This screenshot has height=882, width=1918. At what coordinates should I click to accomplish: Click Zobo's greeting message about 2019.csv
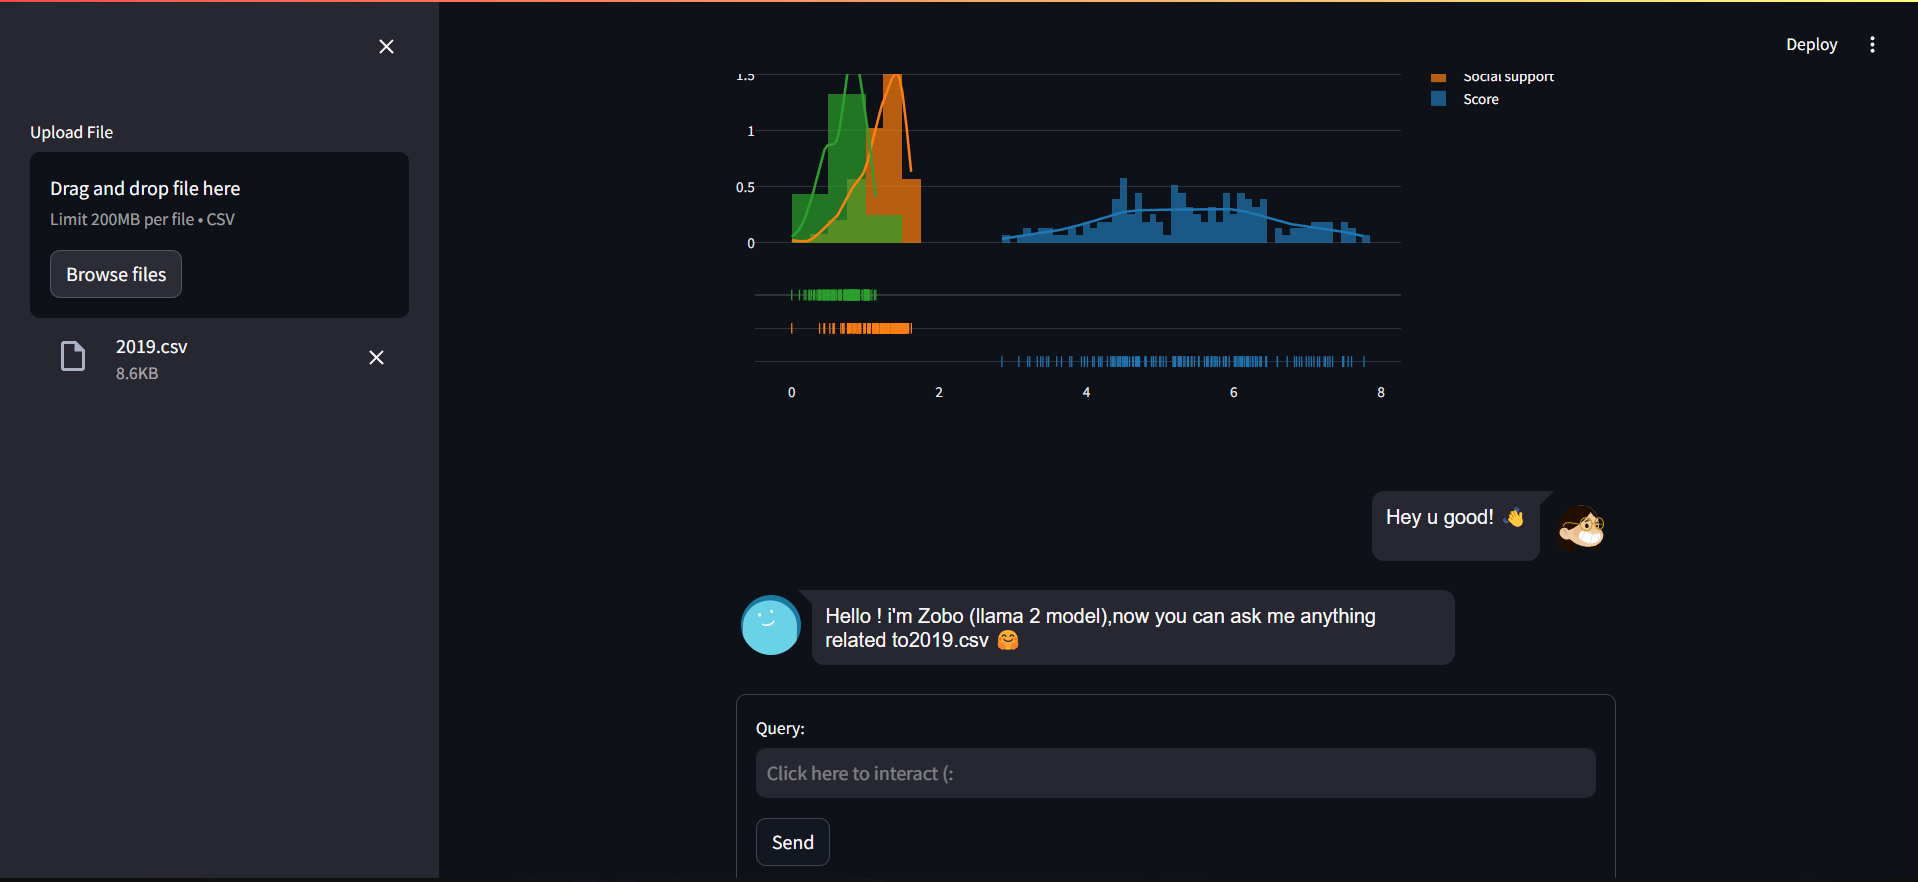pyautogui.click(x=1133, y=628)
